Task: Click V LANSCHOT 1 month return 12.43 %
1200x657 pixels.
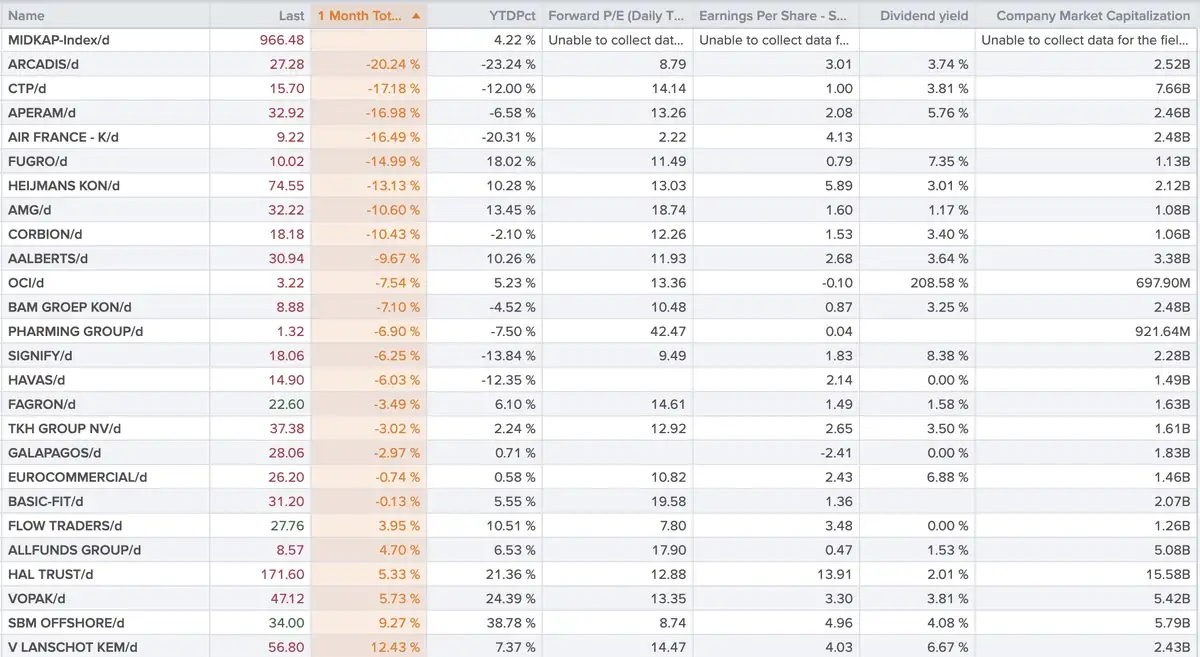Action: tap(394, 646)
